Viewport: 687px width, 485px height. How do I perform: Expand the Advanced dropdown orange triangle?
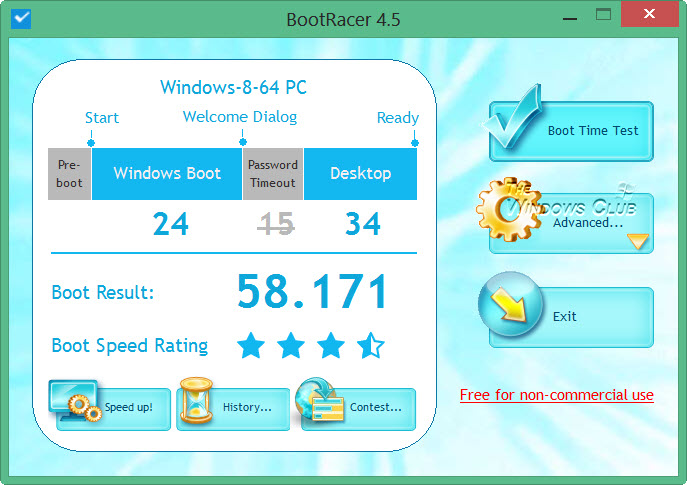pyautogui.click(x=637, y=241)
